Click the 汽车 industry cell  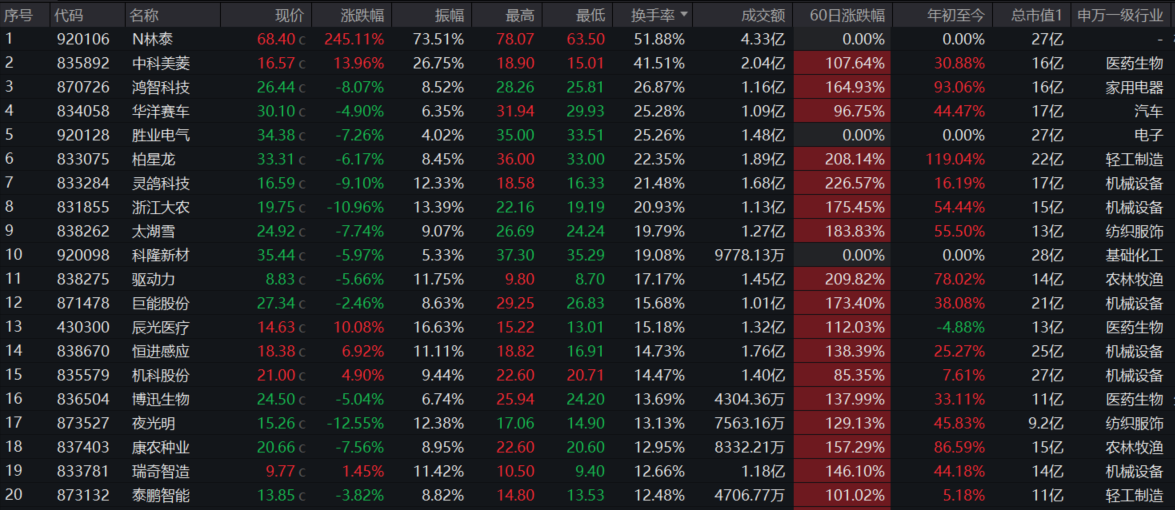click(1150, 112)
